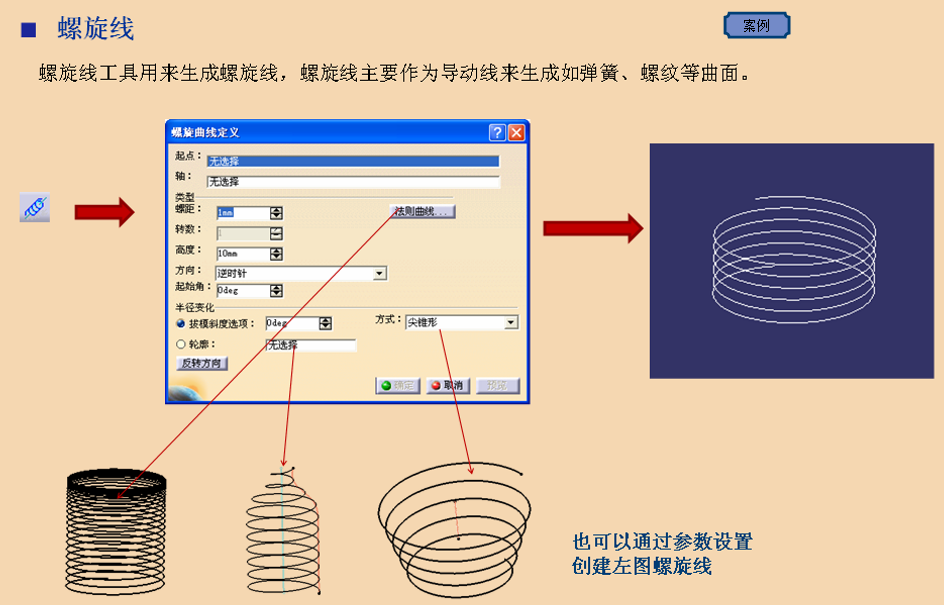Click the helix tool icon
The image size is (944, 605).
pyautogui.click(x=34, y=208)
